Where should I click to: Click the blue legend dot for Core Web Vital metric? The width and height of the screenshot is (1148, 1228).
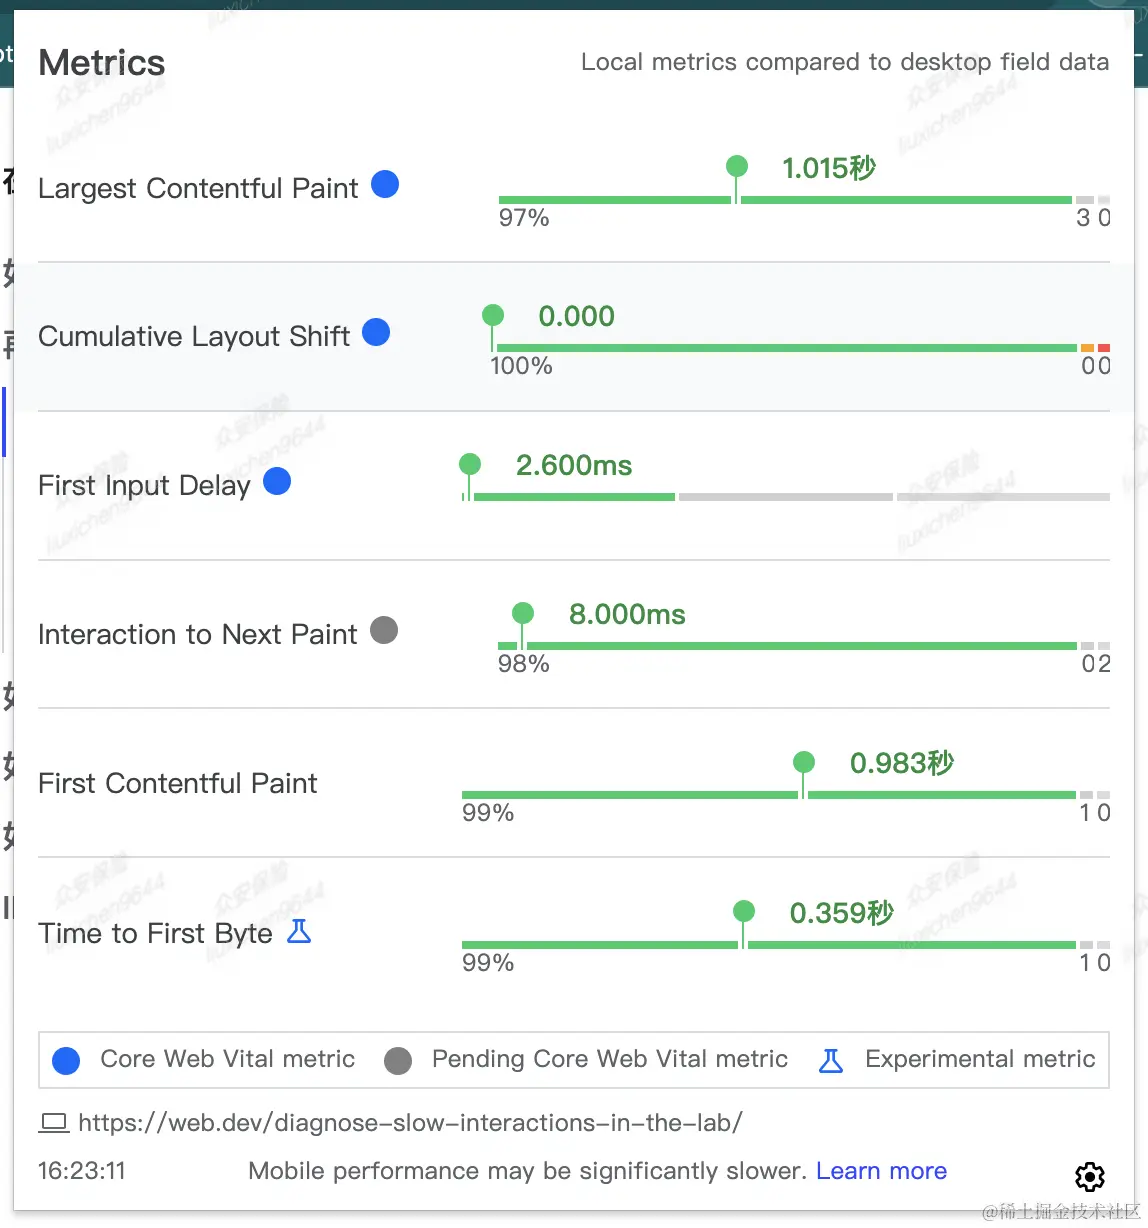[x=66, y=1060]
